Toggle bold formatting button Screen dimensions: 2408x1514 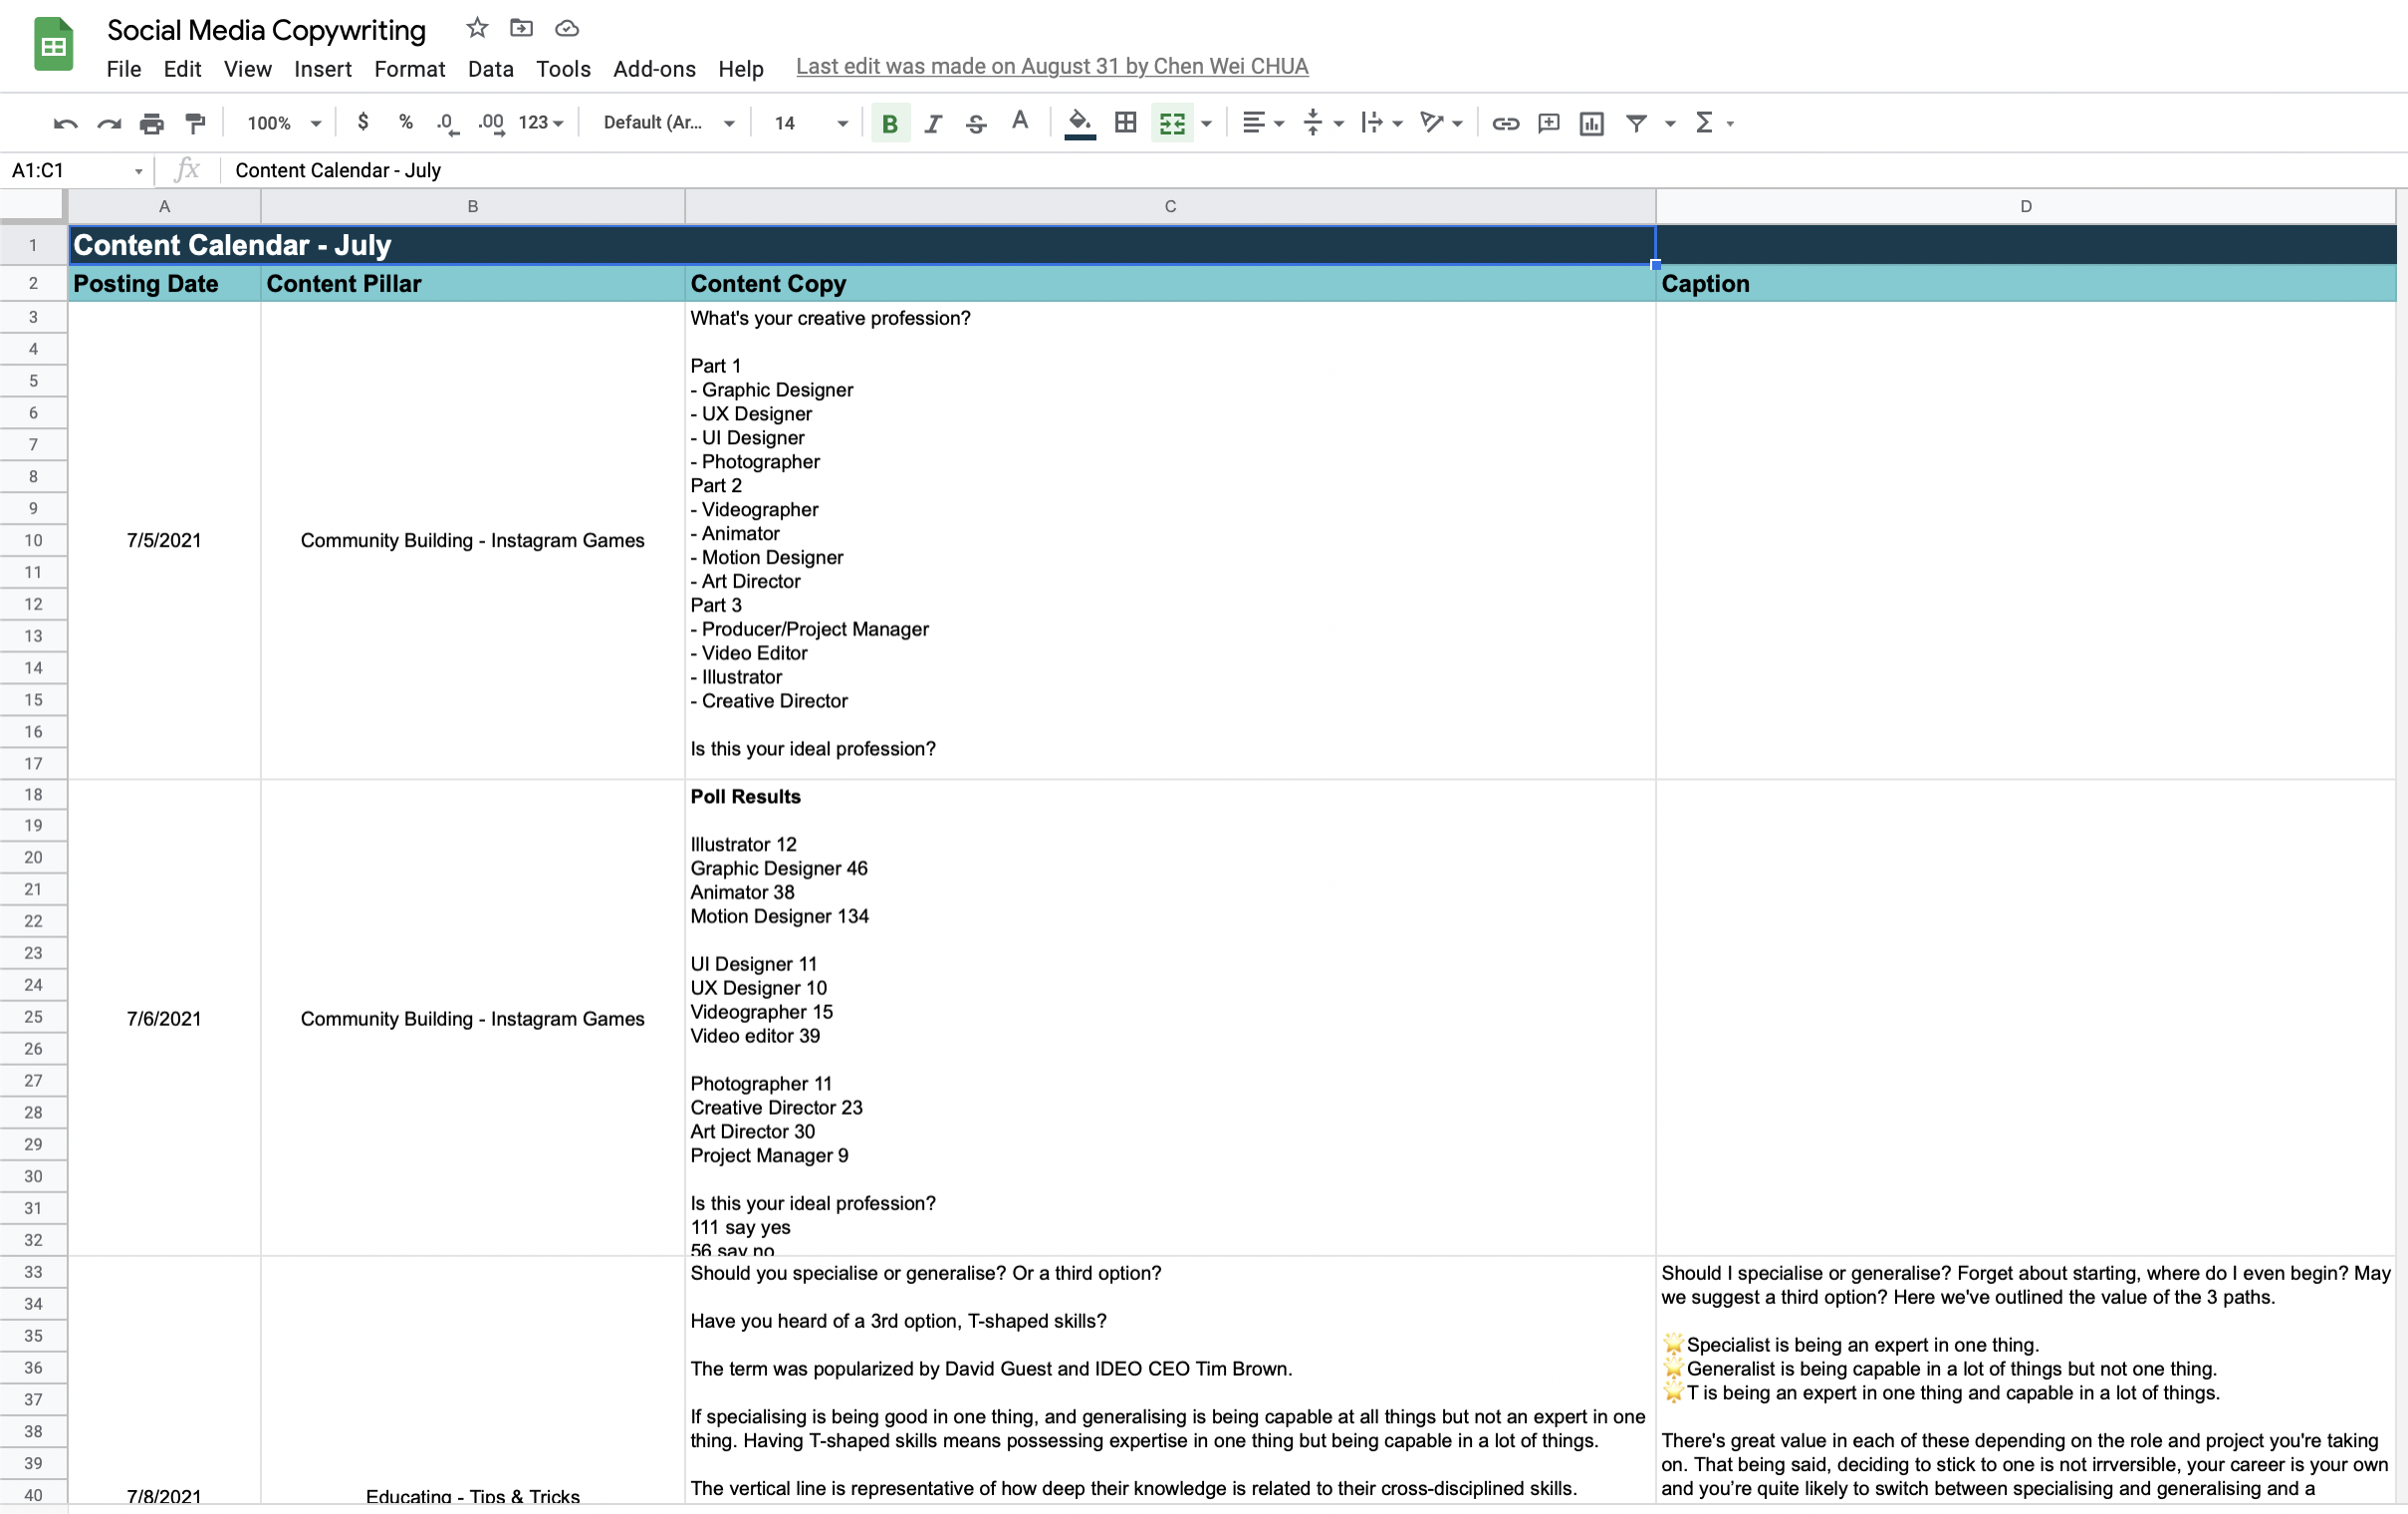(889, 123)
